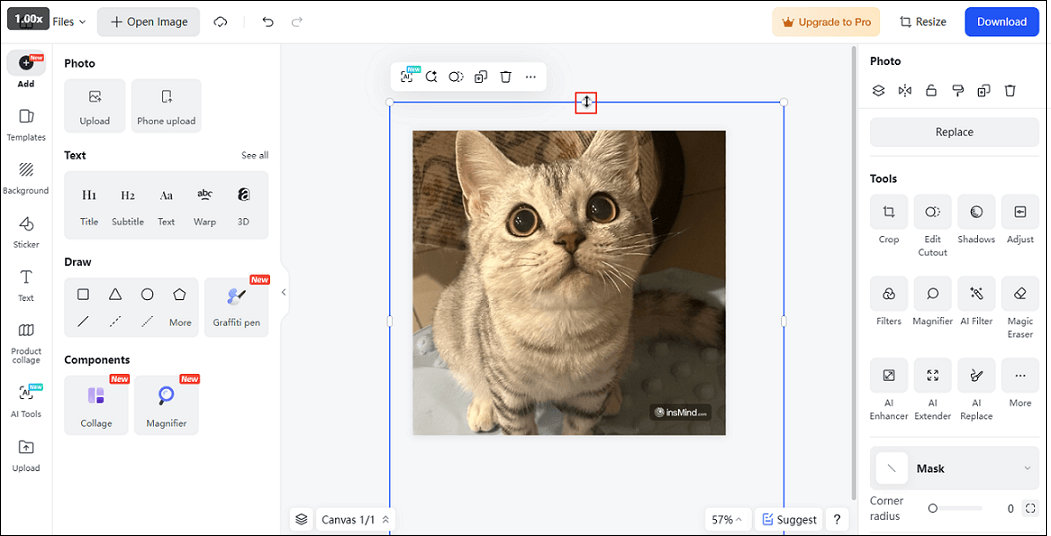Click the layer order icon in Photo panel

pos(878,90)
